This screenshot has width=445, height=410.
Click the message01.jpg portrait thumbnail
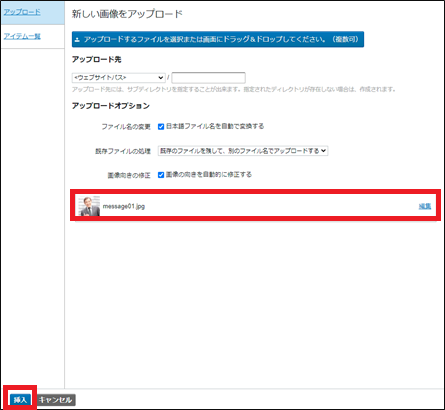(x=88, y=206)
